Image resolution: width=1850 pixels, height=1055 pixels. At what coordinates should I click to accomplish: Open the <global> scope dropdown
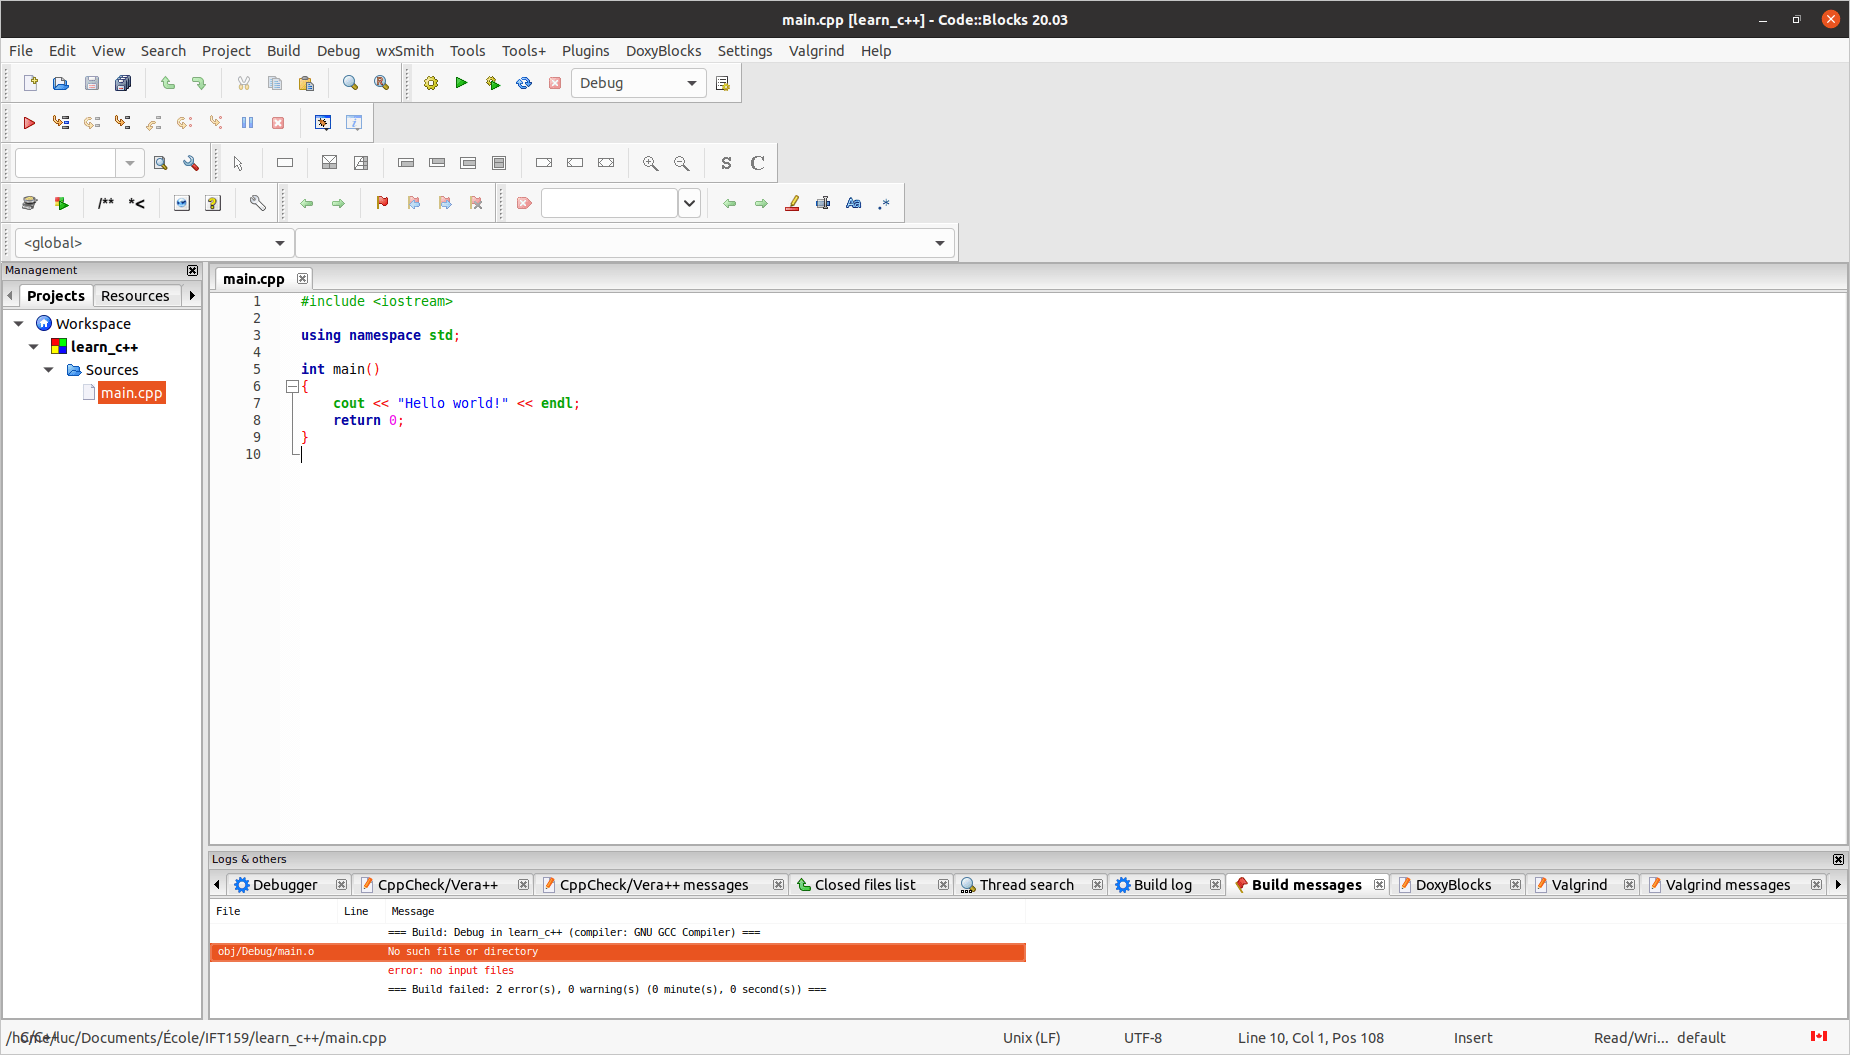[279, 242]
